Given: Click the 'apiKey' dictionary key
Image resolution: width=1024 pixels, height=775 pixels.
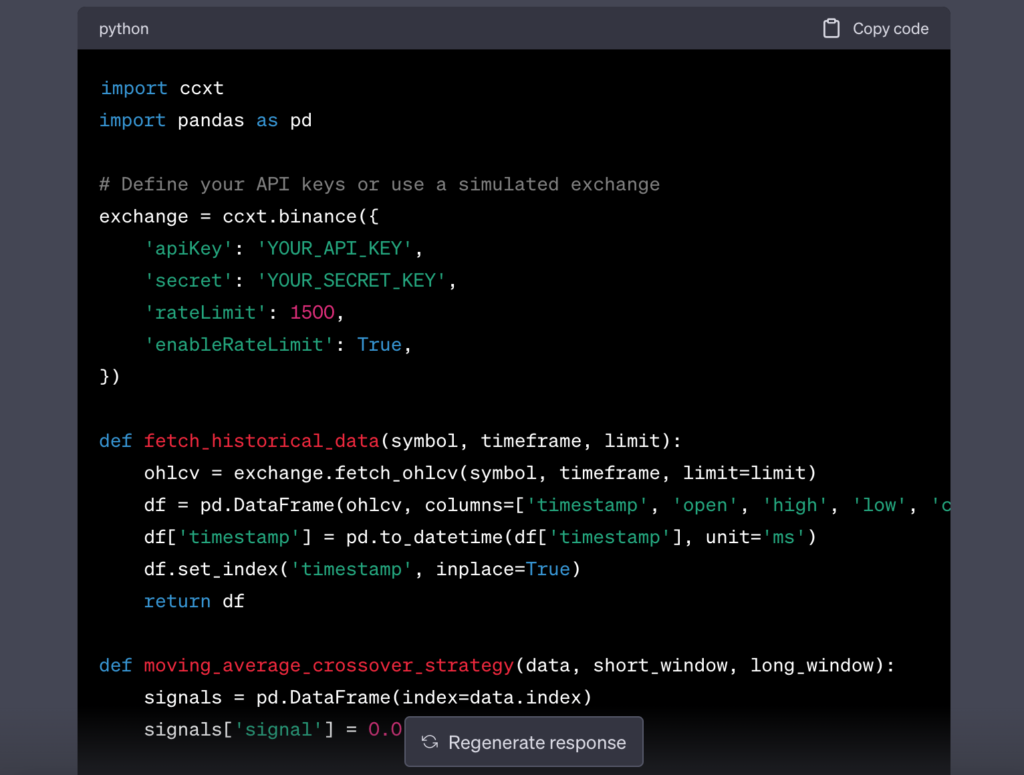Looking at the screenshot, I should pyautogui.click(x=188, y=248).
